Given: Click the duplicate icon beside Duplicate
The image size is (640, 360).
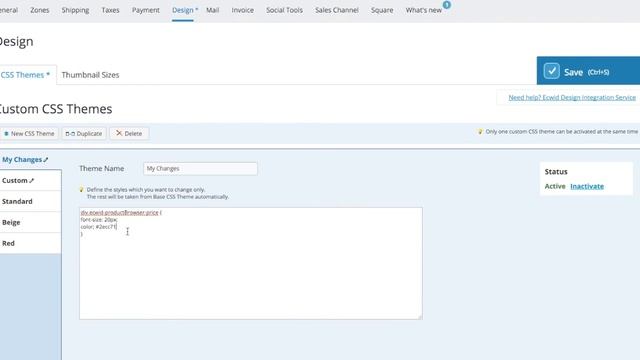Looking at the screenshot, I should 70,133.
